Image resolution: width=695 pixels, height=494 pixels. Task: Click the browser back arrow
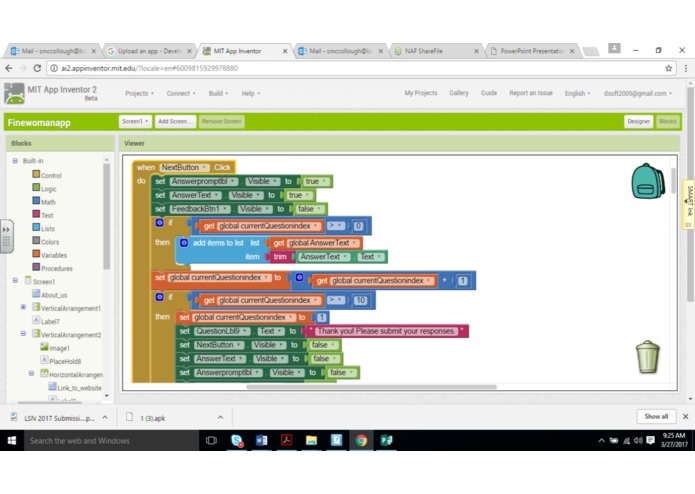(9, 68)
